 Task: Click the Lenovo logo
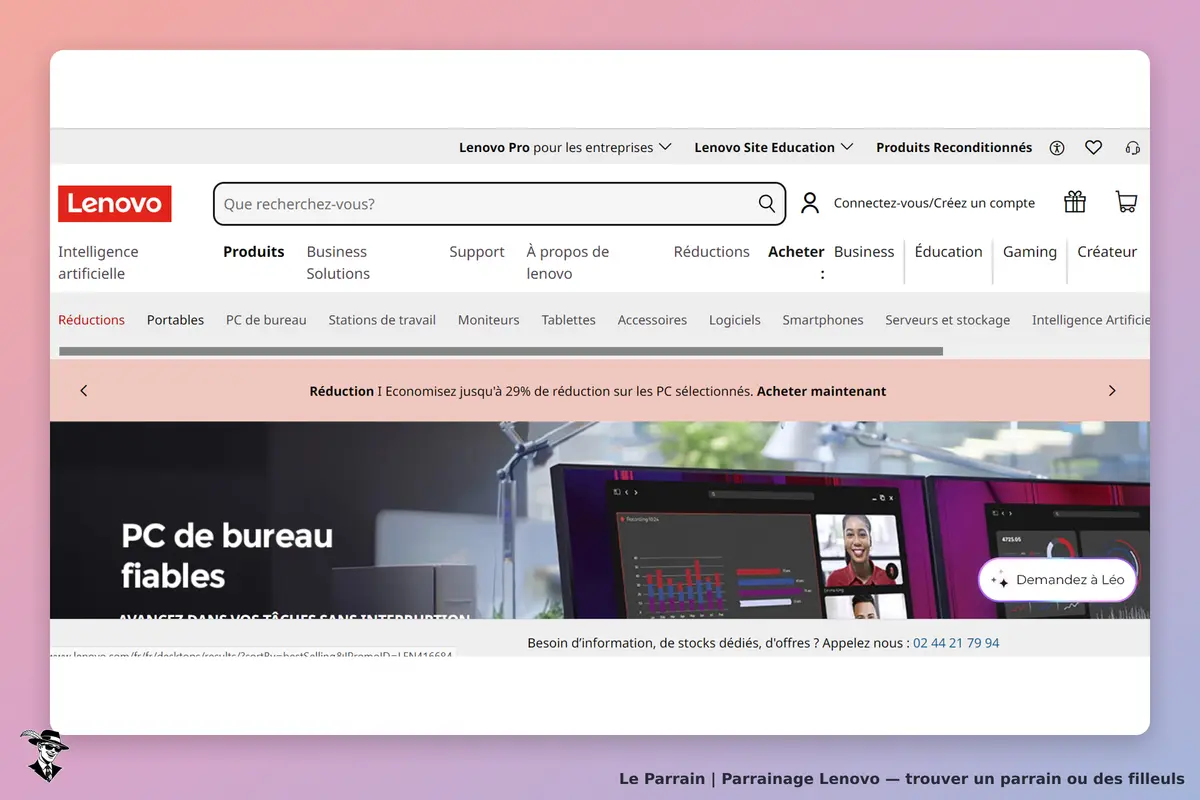115,204
